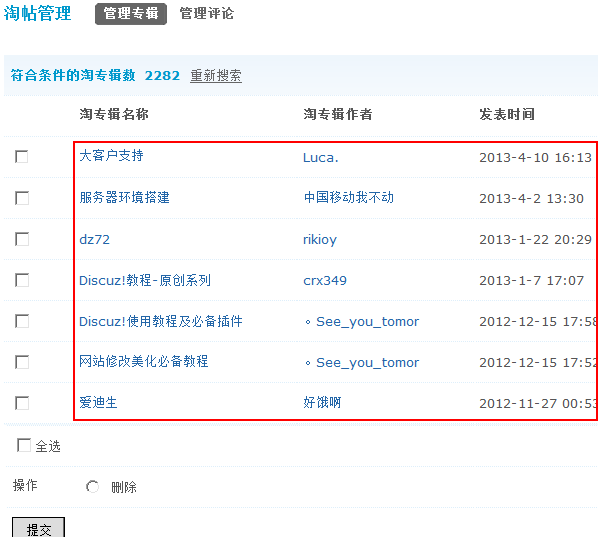Image resolution: width=598 pixels, height=537 pixels.
Task: View author 中国移动我不动 profile
Action: click(x=349, y=198)
